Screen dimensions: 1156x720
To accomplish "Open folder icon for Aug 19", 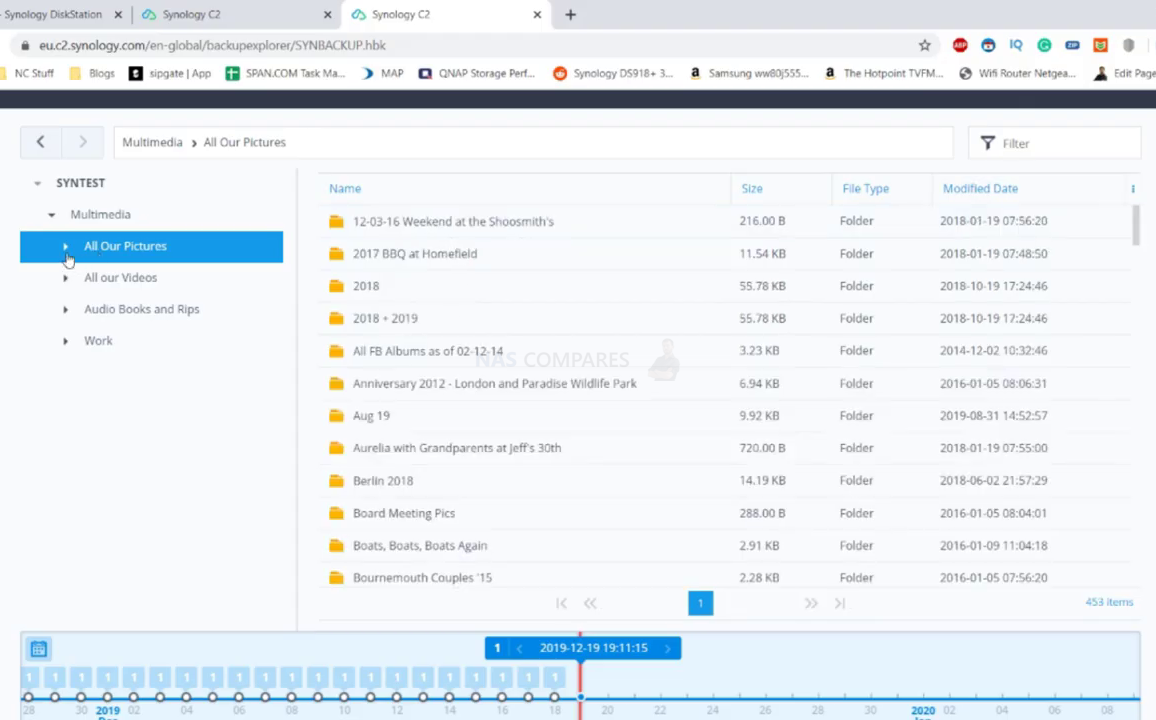I will pos(336,416).
